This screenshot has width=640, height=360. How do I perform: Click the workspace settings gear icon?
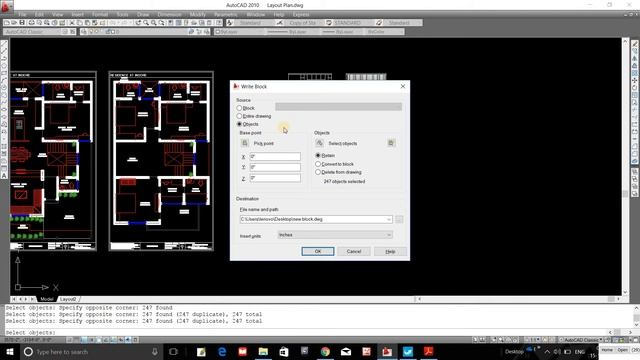click(x=65, y=31)
